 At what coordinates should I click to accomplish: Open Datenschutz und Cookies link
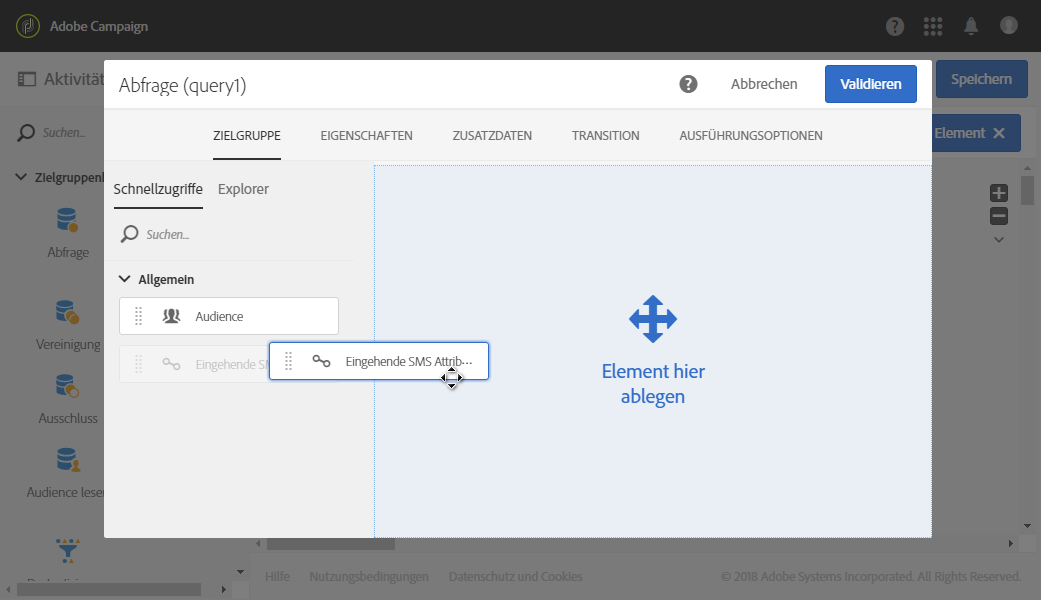(x=516, y=577)
